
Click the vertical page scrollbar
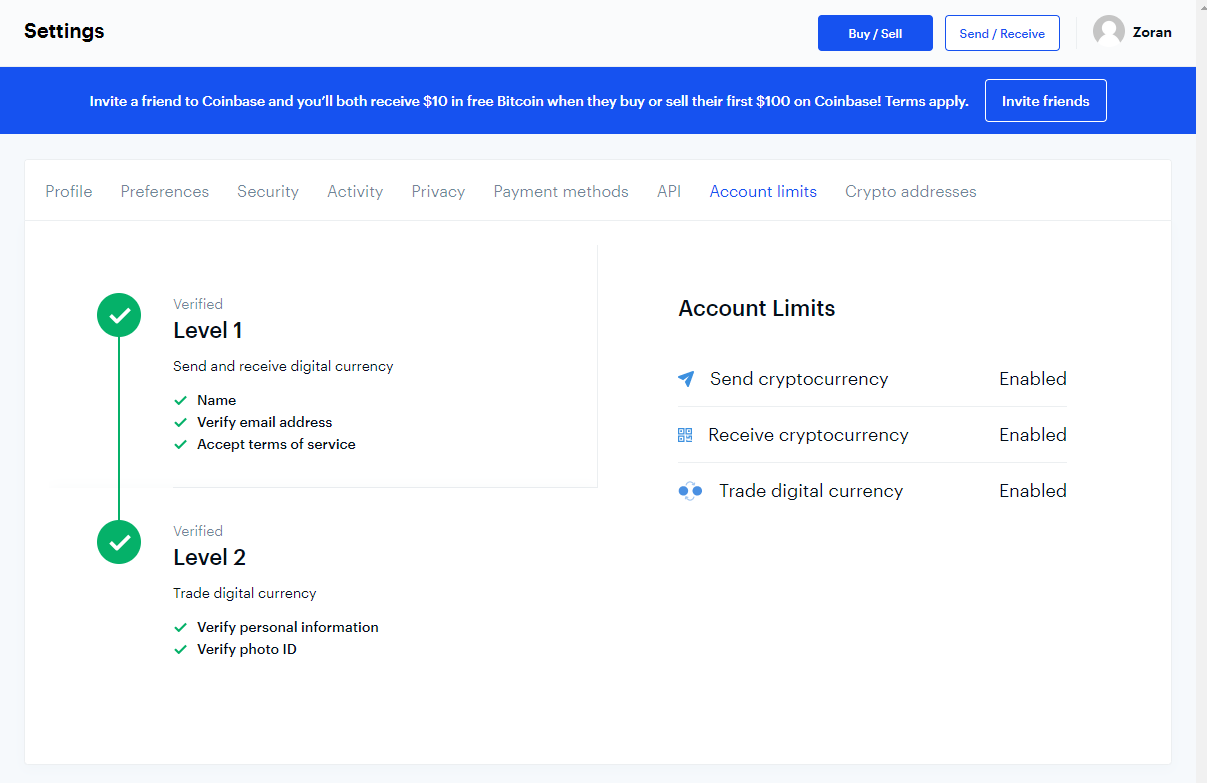[1201, 391]
